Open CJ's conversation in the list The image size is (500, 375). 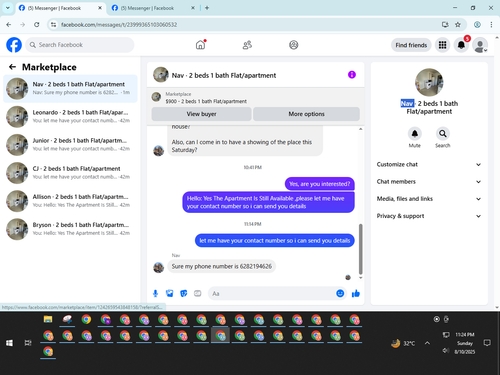[x=70, y=173]
